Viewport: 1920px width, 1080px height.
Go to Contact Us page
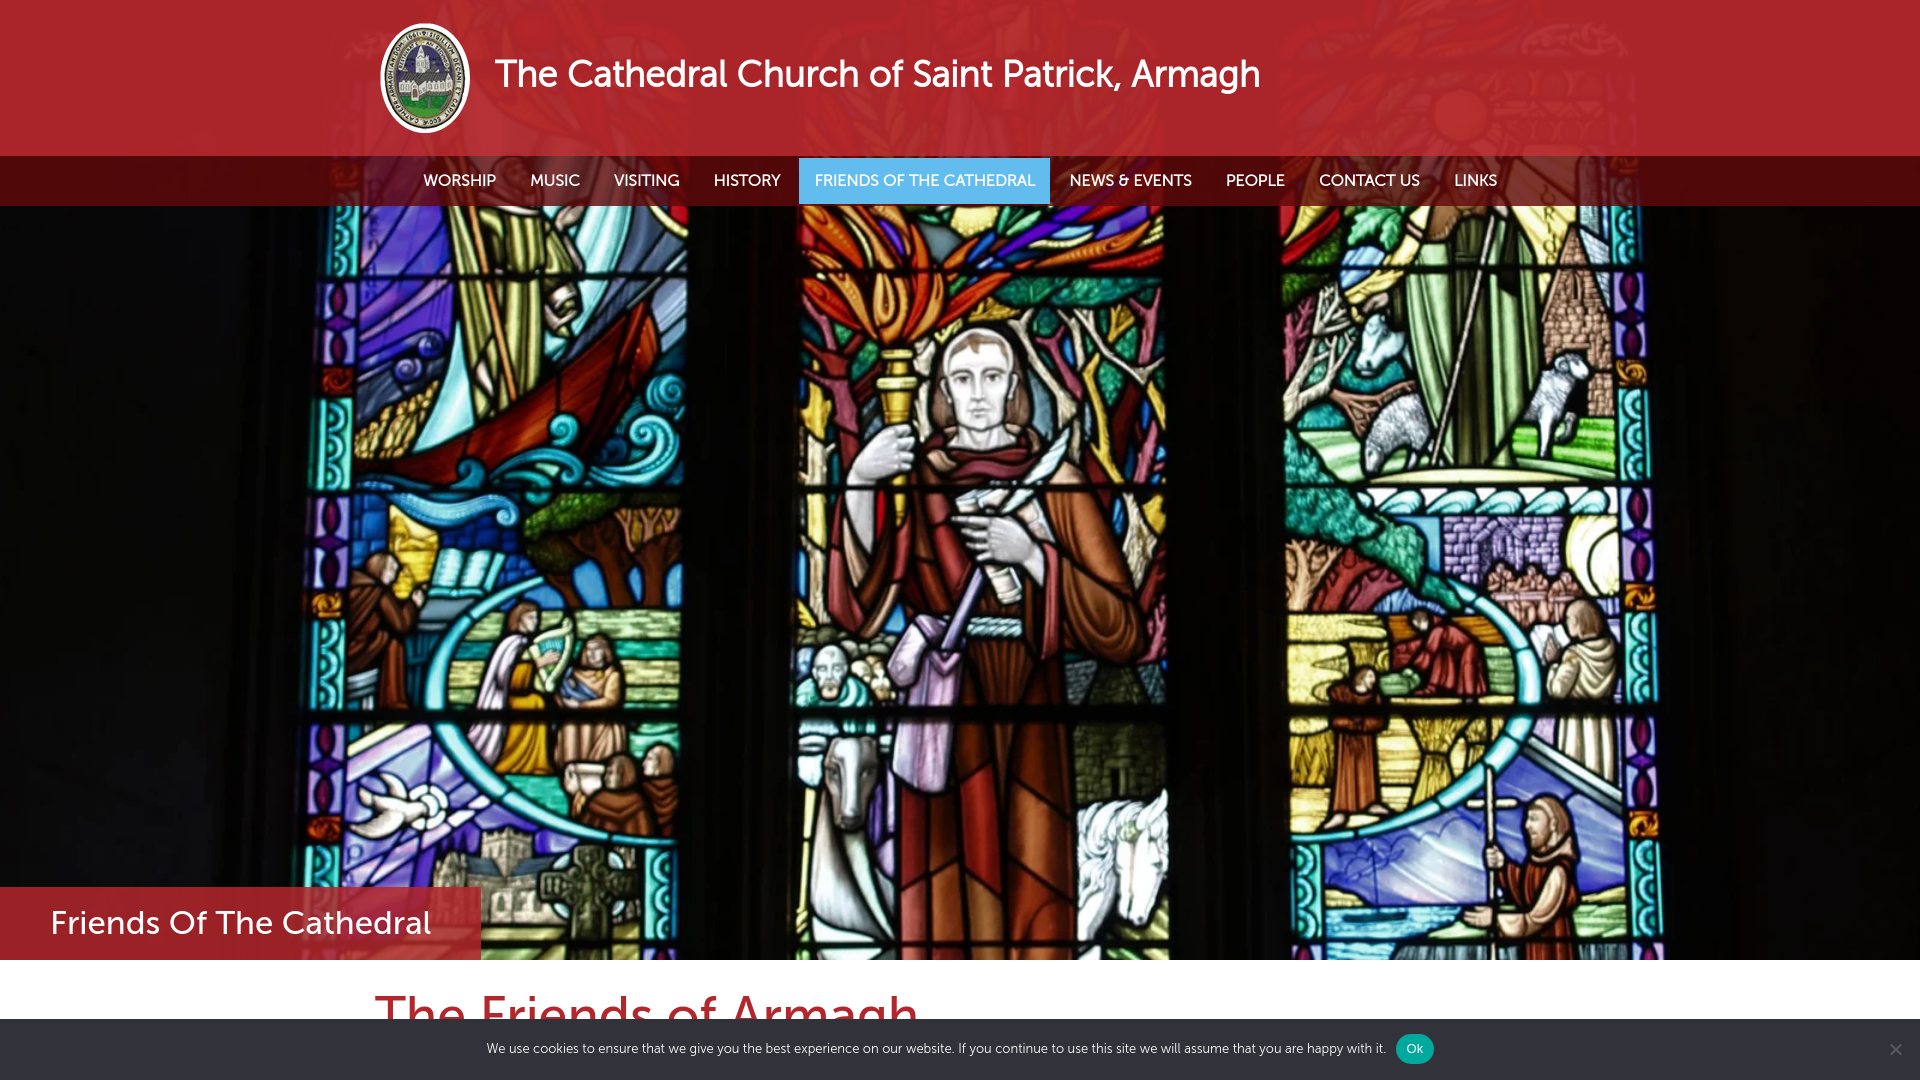[x=1369, y=181]
